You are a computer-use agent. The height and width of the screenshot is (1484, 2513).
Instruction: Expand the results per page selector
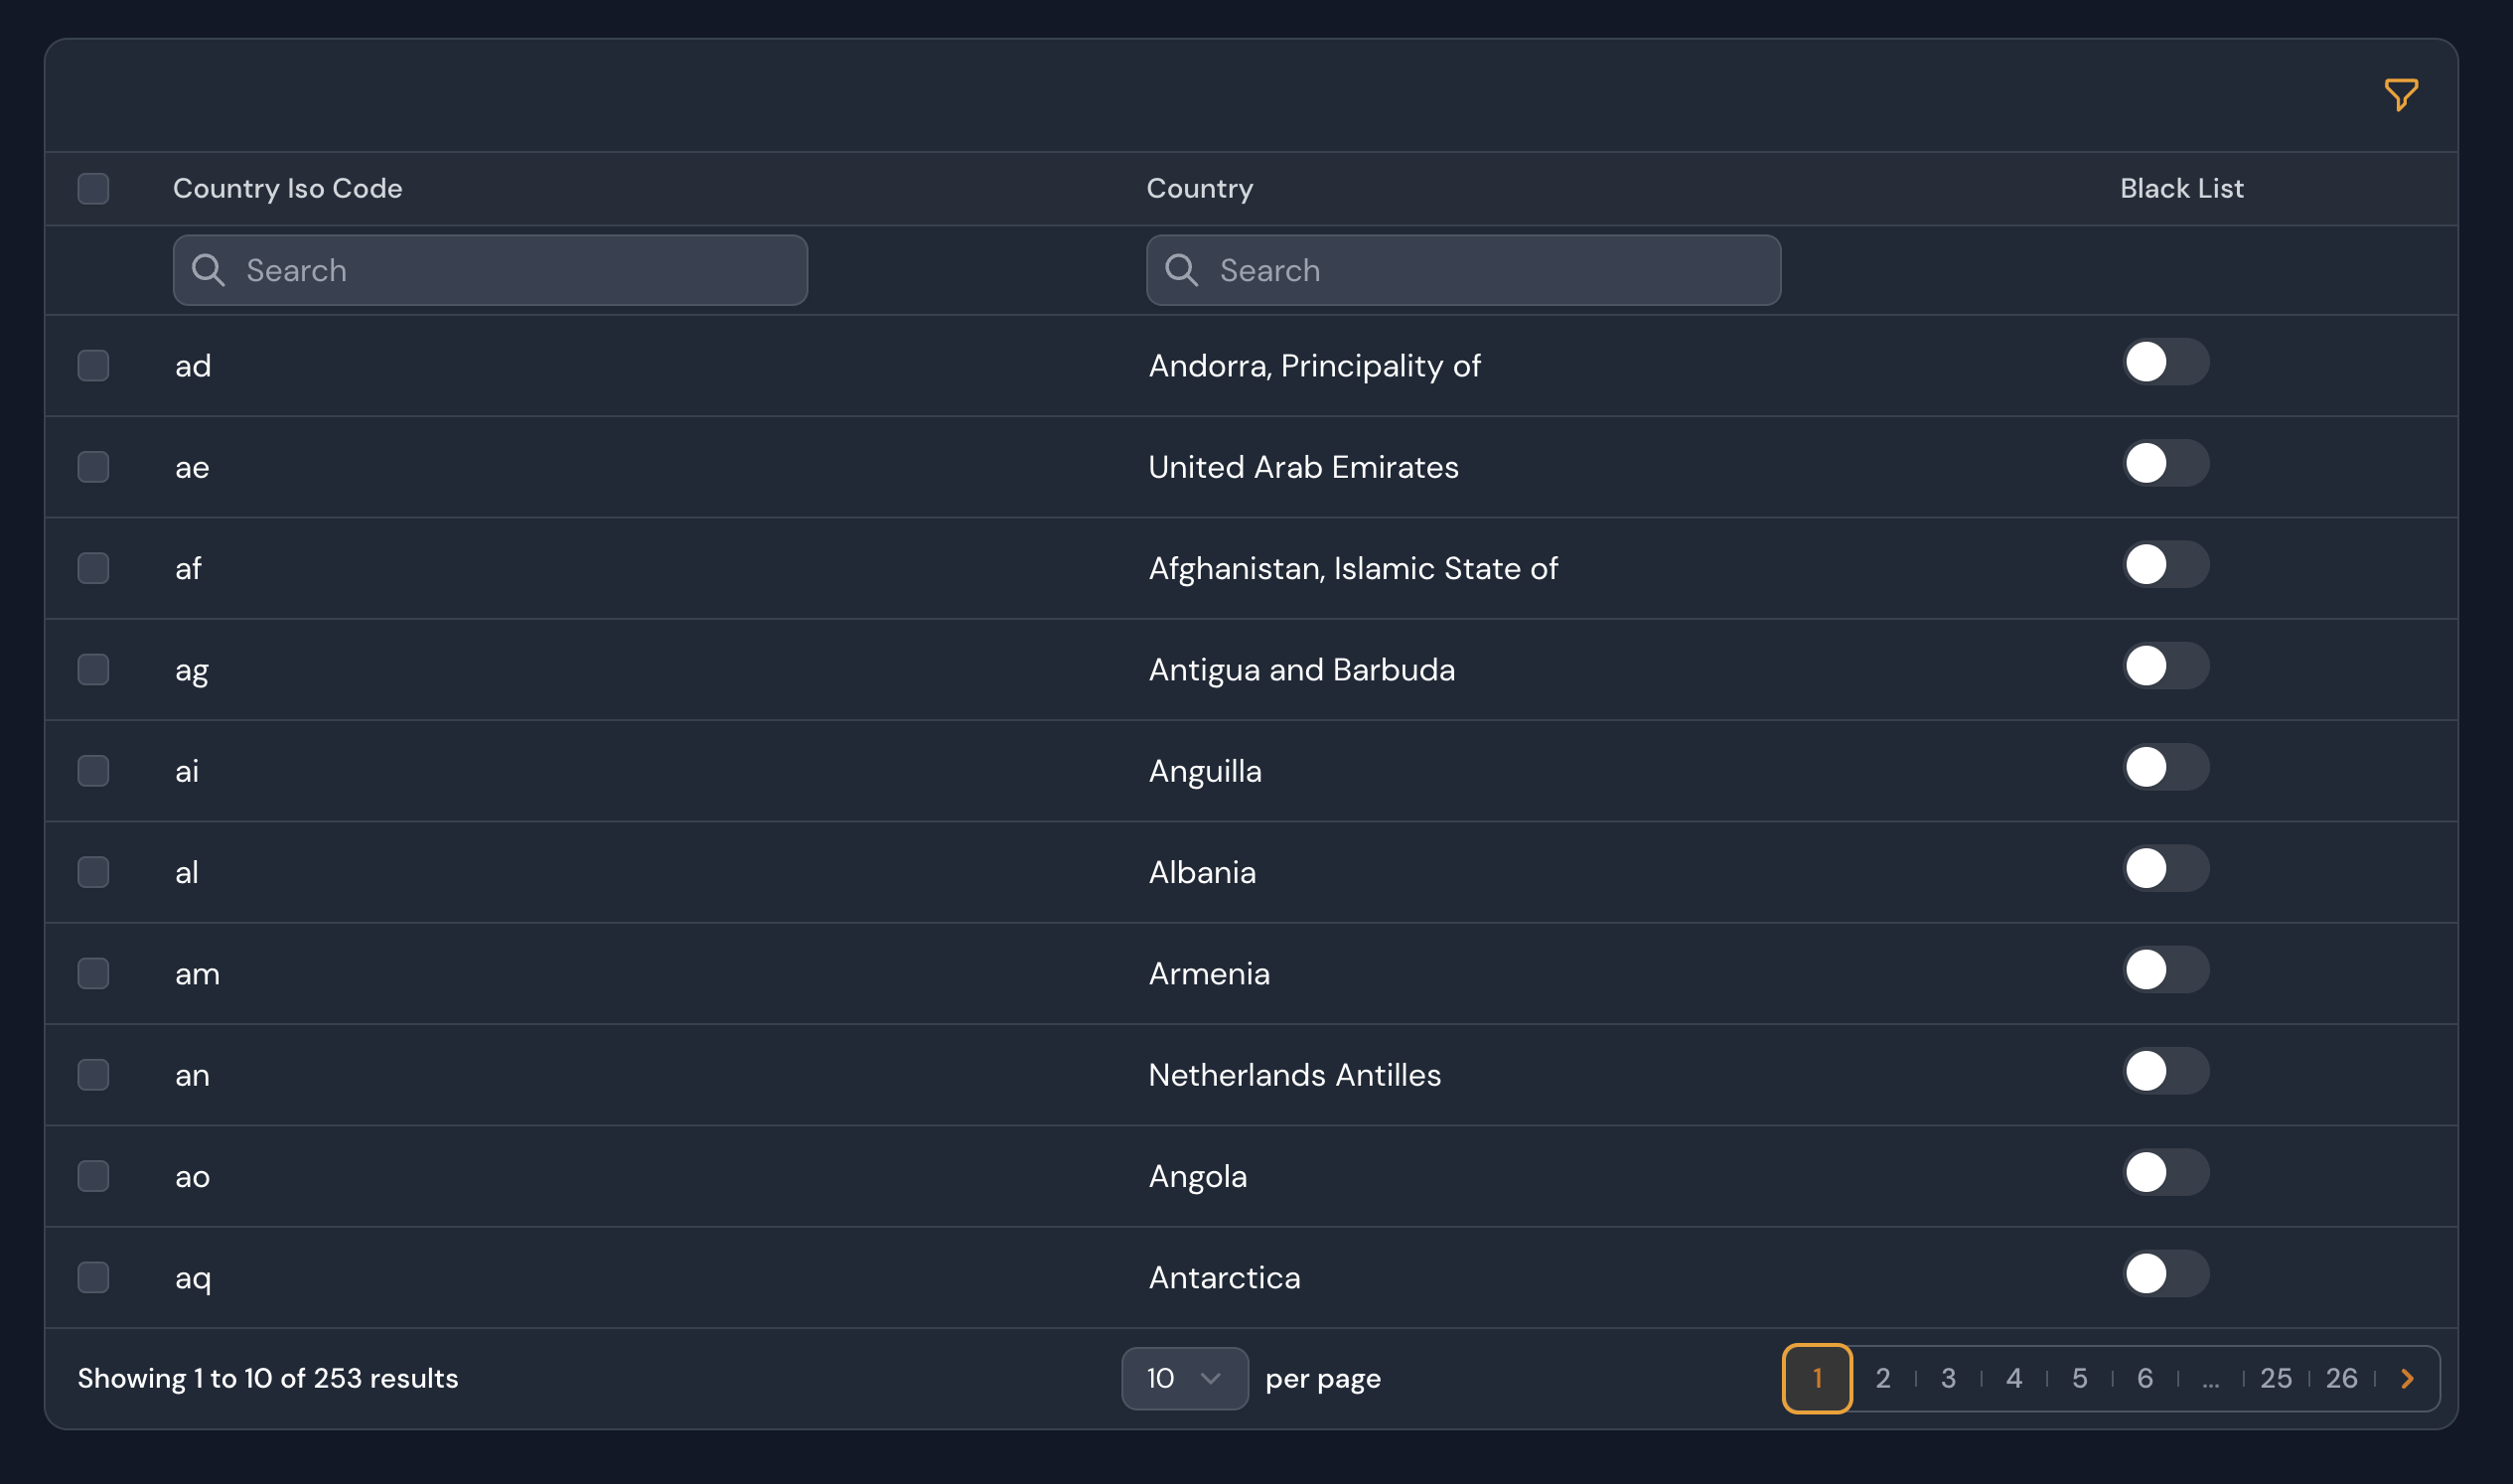click(x=1185, y=1378)
